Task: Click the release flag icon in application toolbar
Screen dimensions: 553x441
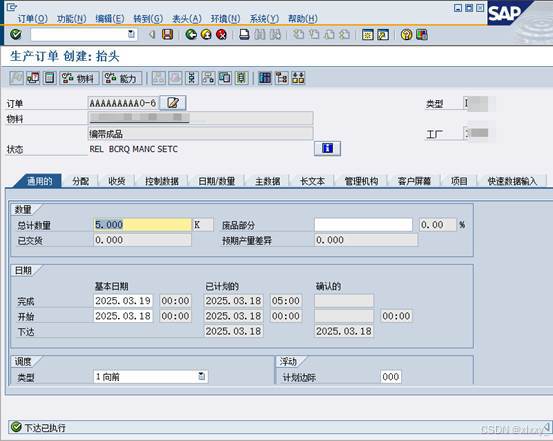Action: (x=16, y=78)
